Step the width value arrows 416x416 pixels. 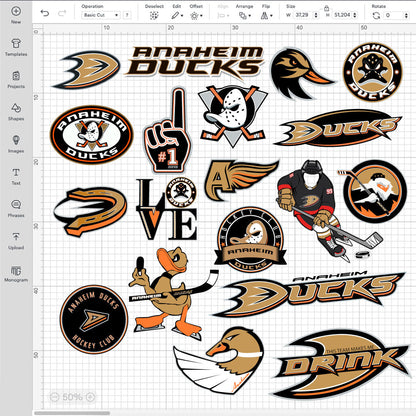tap(316, 15)
